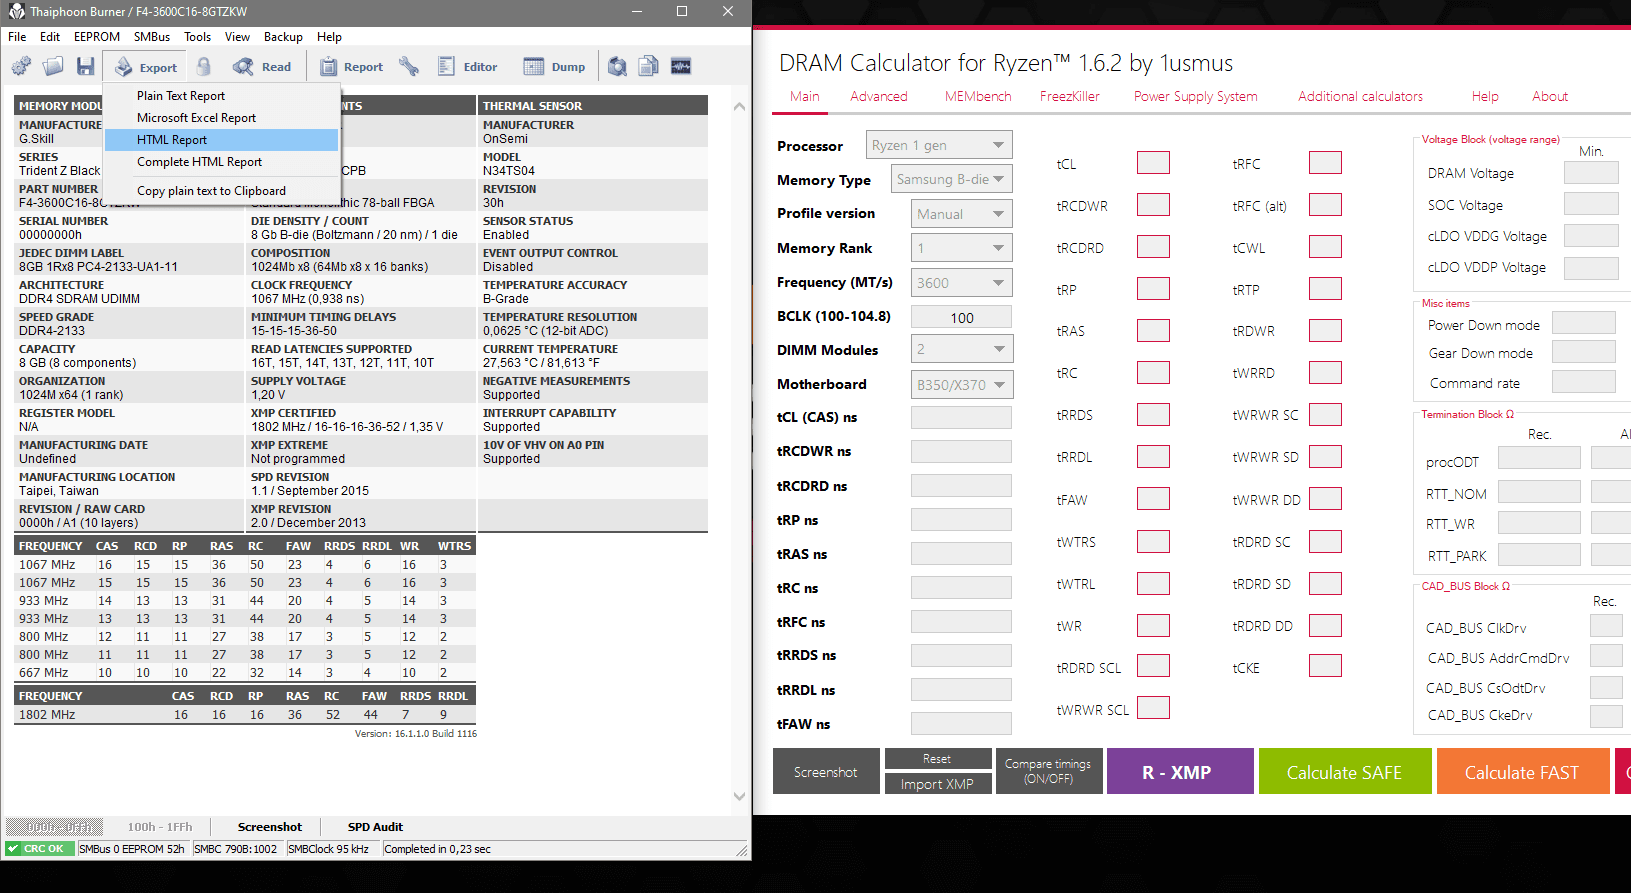Open the Advanced tab
1631x893 pixels.
click(879, 97)
